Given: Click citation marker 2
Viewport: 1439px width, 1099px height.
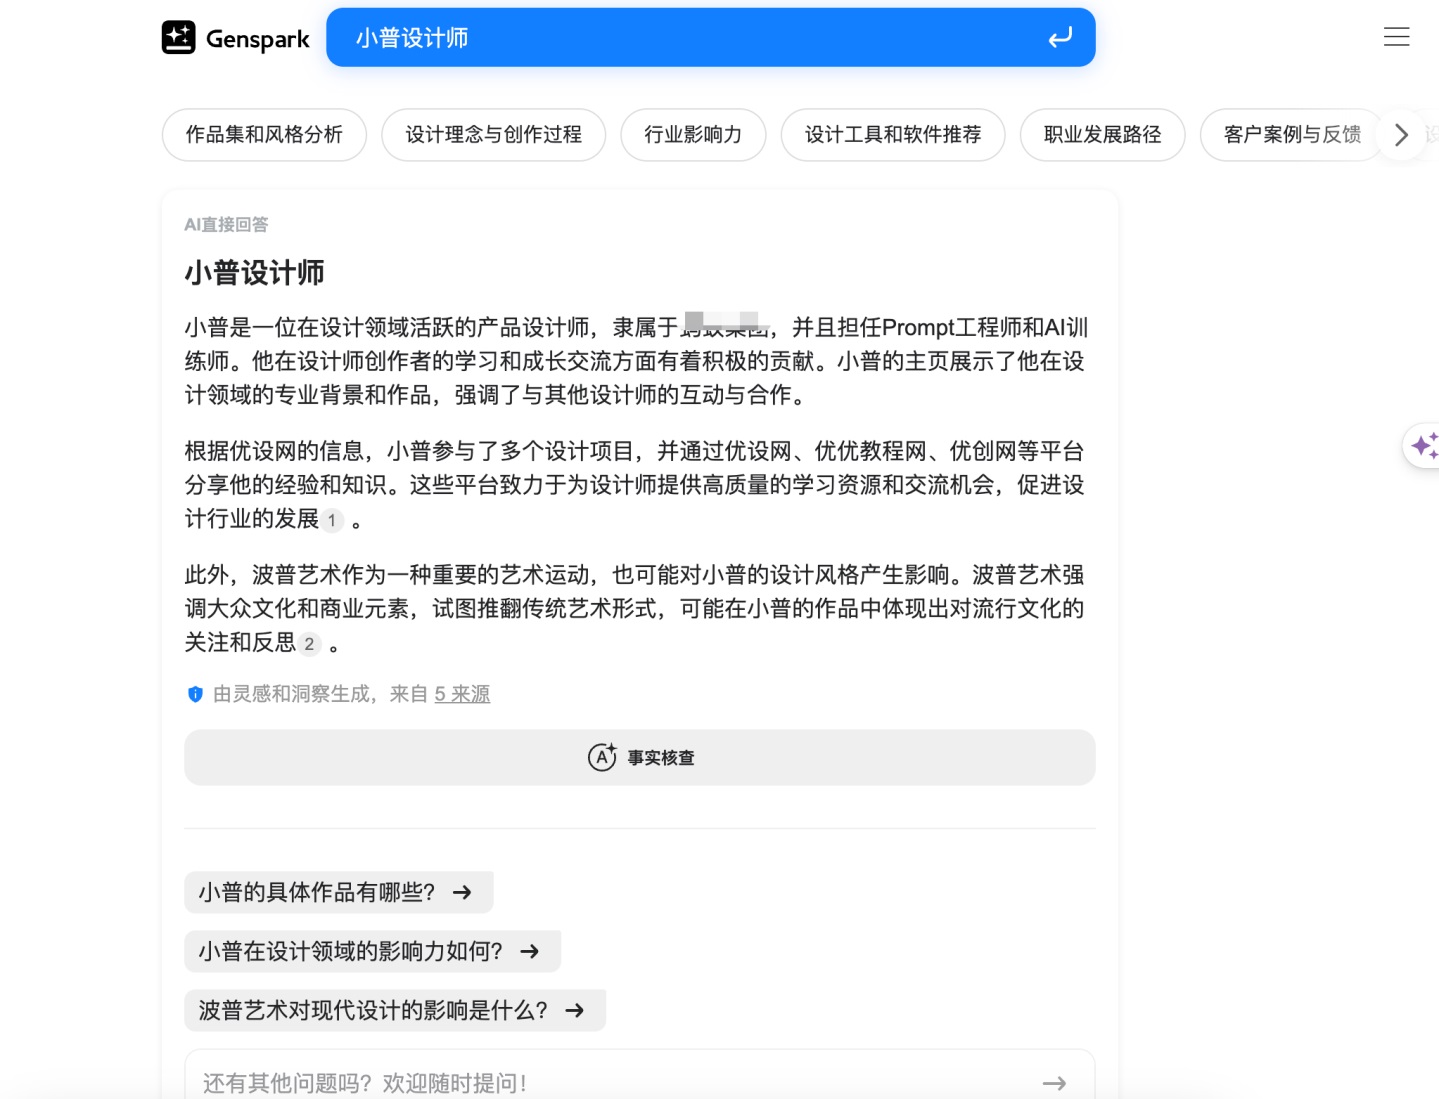Looking at the screenshot, I should coord(310,644).
